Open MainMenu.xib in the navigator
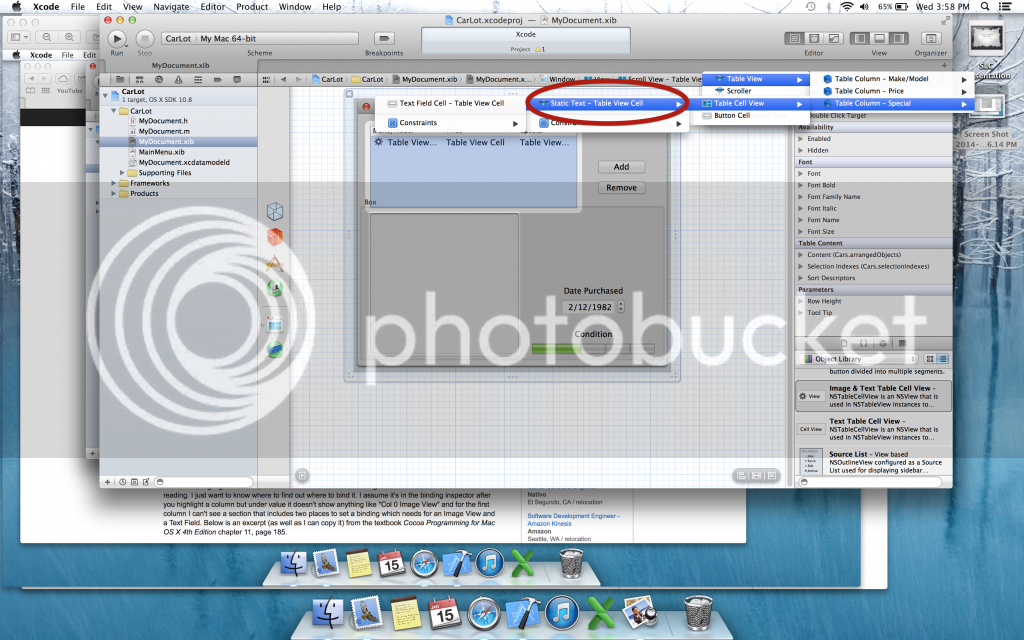This screenshot has height=640, width=1024. point(161,152)
